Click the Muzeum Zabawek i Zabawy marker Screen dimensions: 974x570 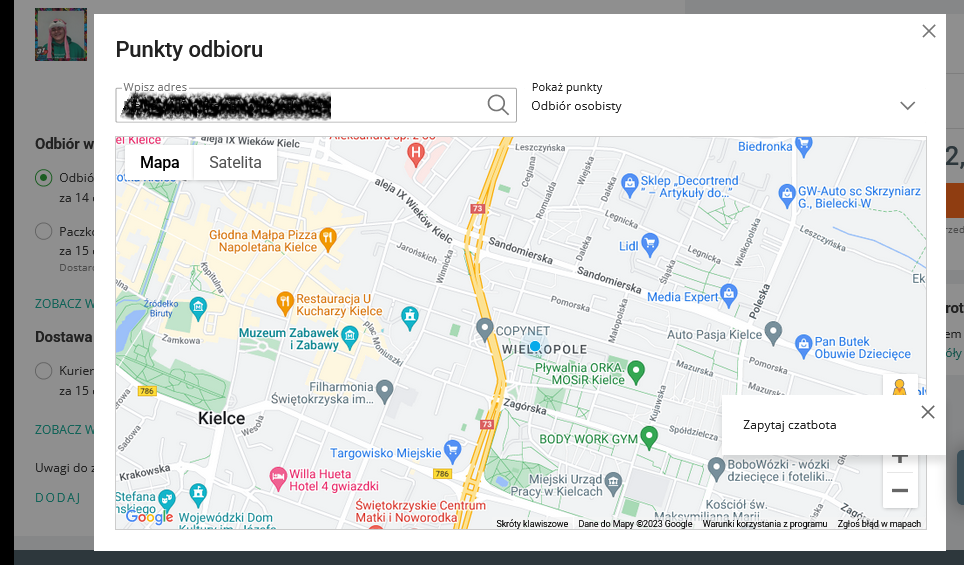tap(349, 337)
